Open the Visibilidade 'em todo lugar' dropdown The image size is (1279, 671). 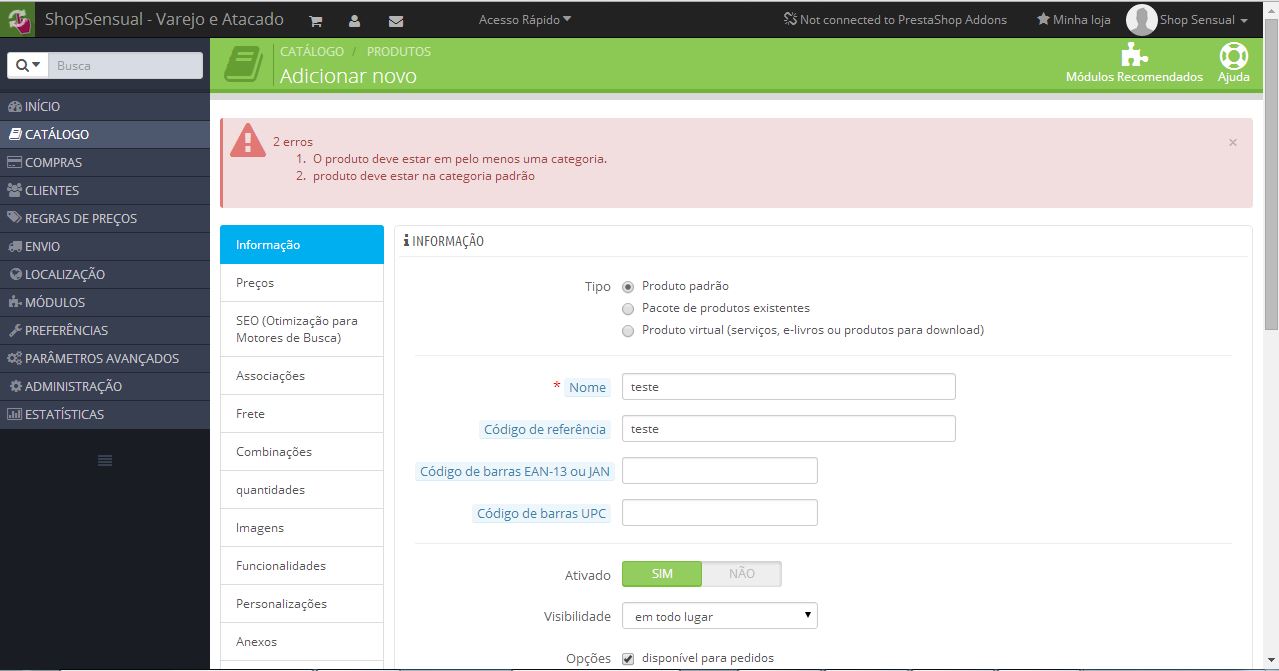point(720,616)
